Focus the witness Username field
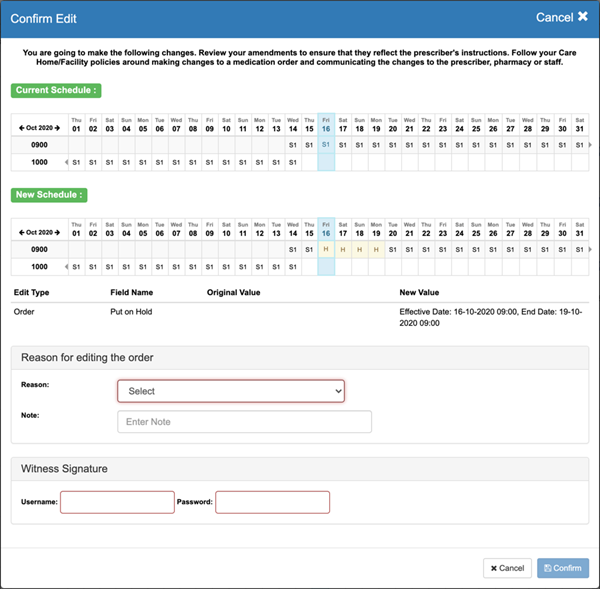This screenshot has width=600, height=589. [117, 502]
